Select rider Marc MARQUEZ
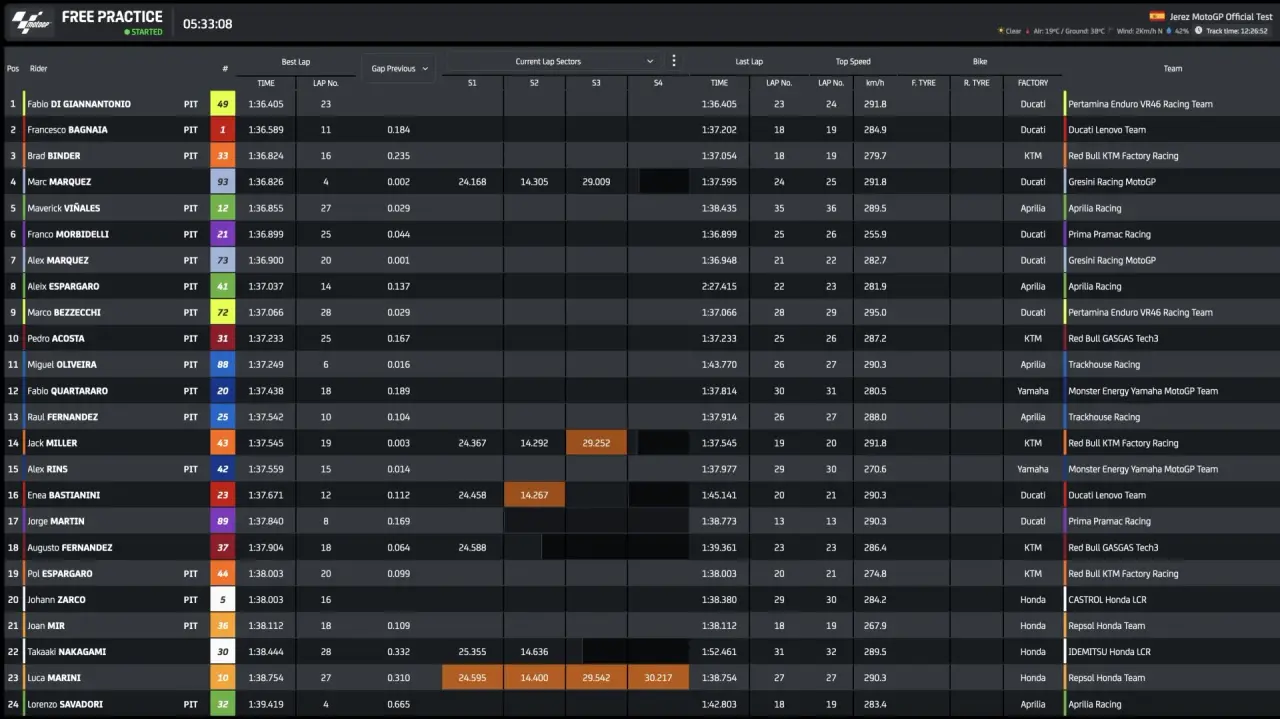This screenshot has height=719, width=1280. (59, 182)
